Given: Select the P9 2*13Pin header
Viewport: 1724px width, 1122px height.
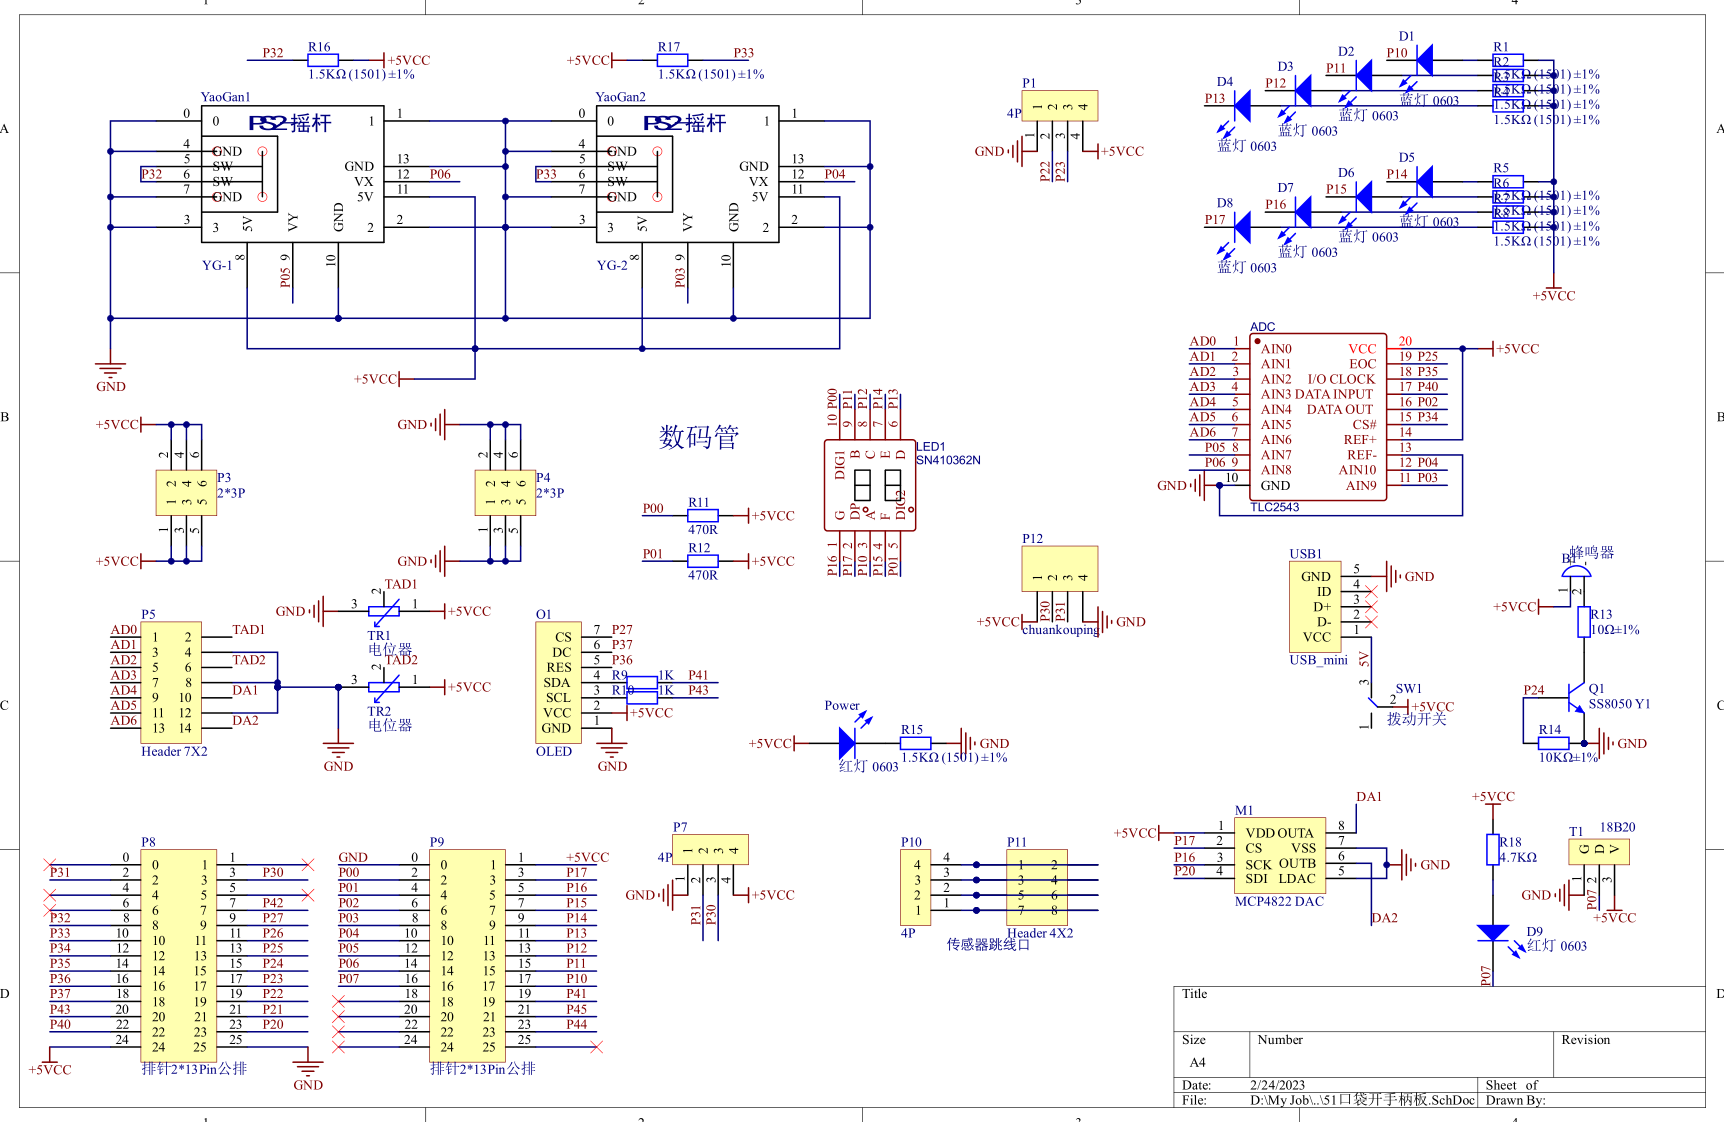Looking at the screenshot, I should [467, 955].
